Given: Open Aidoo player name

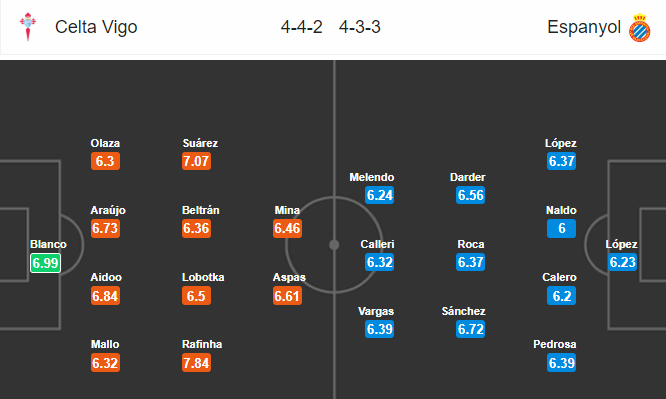Looking at the screenshot, I should [106, 277].
